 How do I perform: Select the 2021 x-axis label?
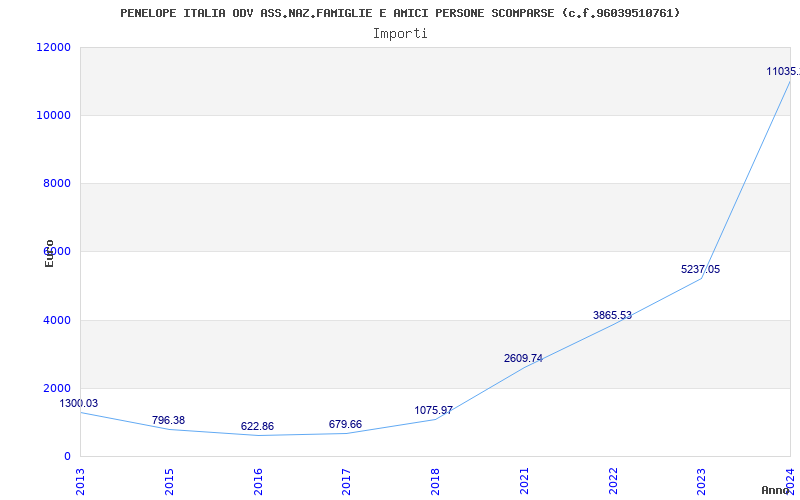click(x=524, y=478)
